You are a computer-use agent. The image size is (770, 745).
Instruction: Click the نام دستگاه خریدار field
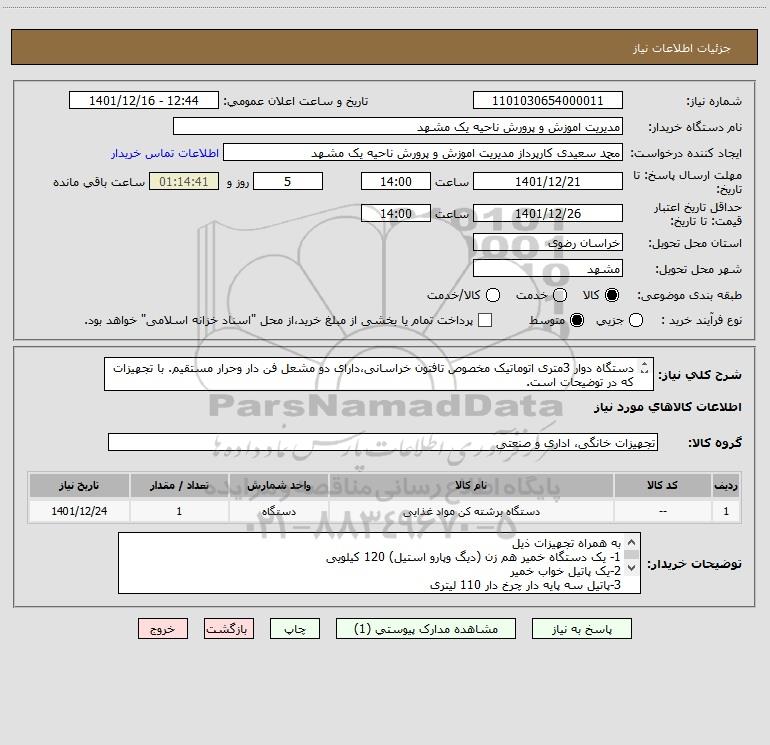pyautogui.click(x=398, y=126)
